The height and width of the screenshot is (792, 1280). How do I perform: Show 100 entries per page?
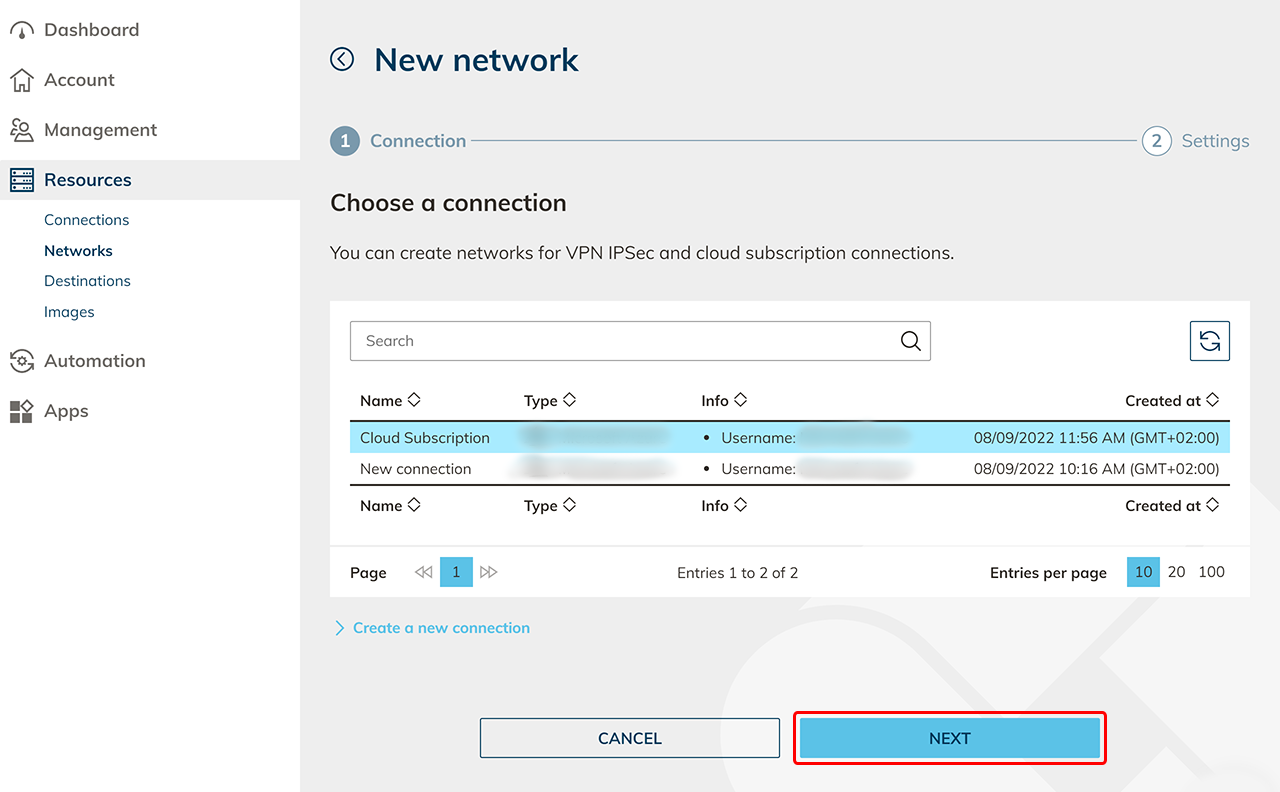click(1211, 572)
